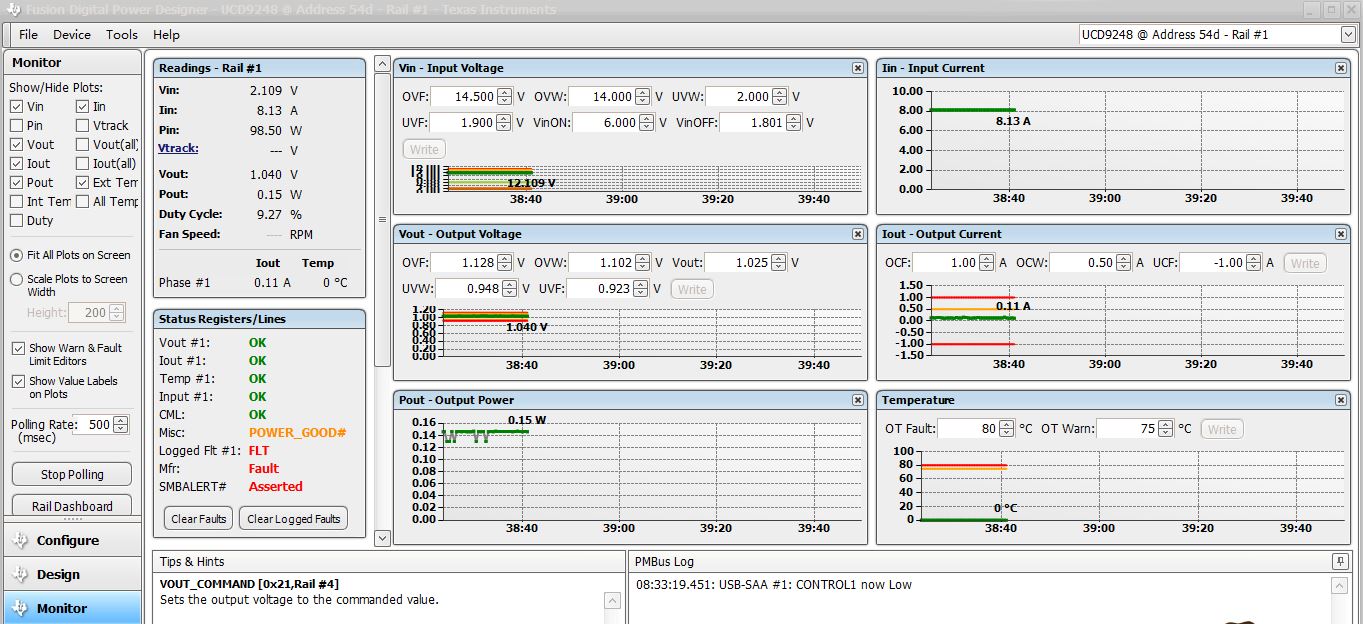Adjust the Iout UCF stepper

point(1254,263)
